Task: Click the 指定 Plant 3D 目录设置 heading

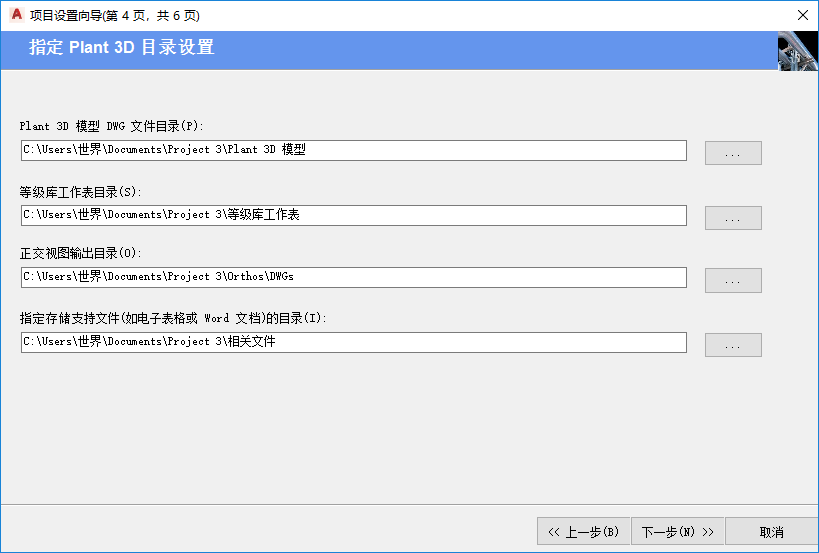Action: tap(122, 47)
